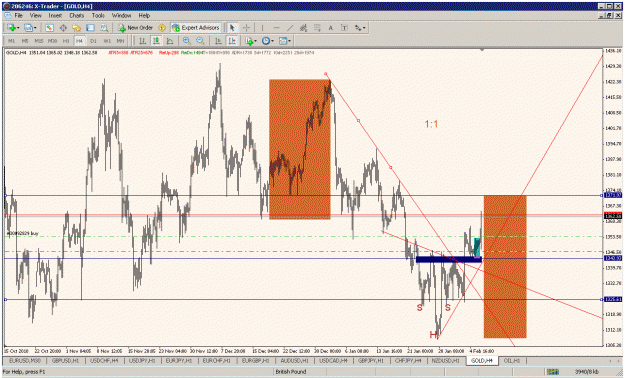The height and width of the screenshot is (378, 625).
Task: Switch timeframe to D1
Action: click(x=93, y=41)
